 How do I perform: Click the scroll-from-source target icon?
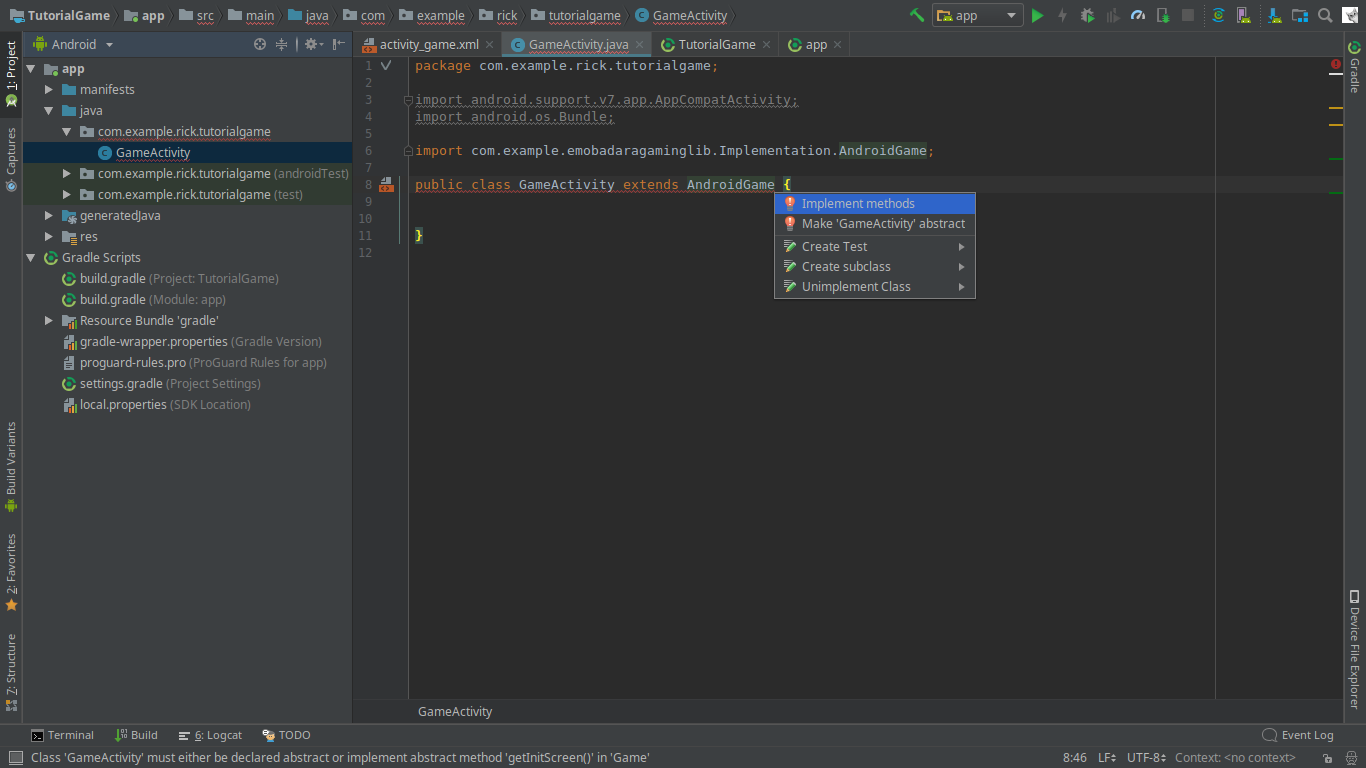pos(260,44)
